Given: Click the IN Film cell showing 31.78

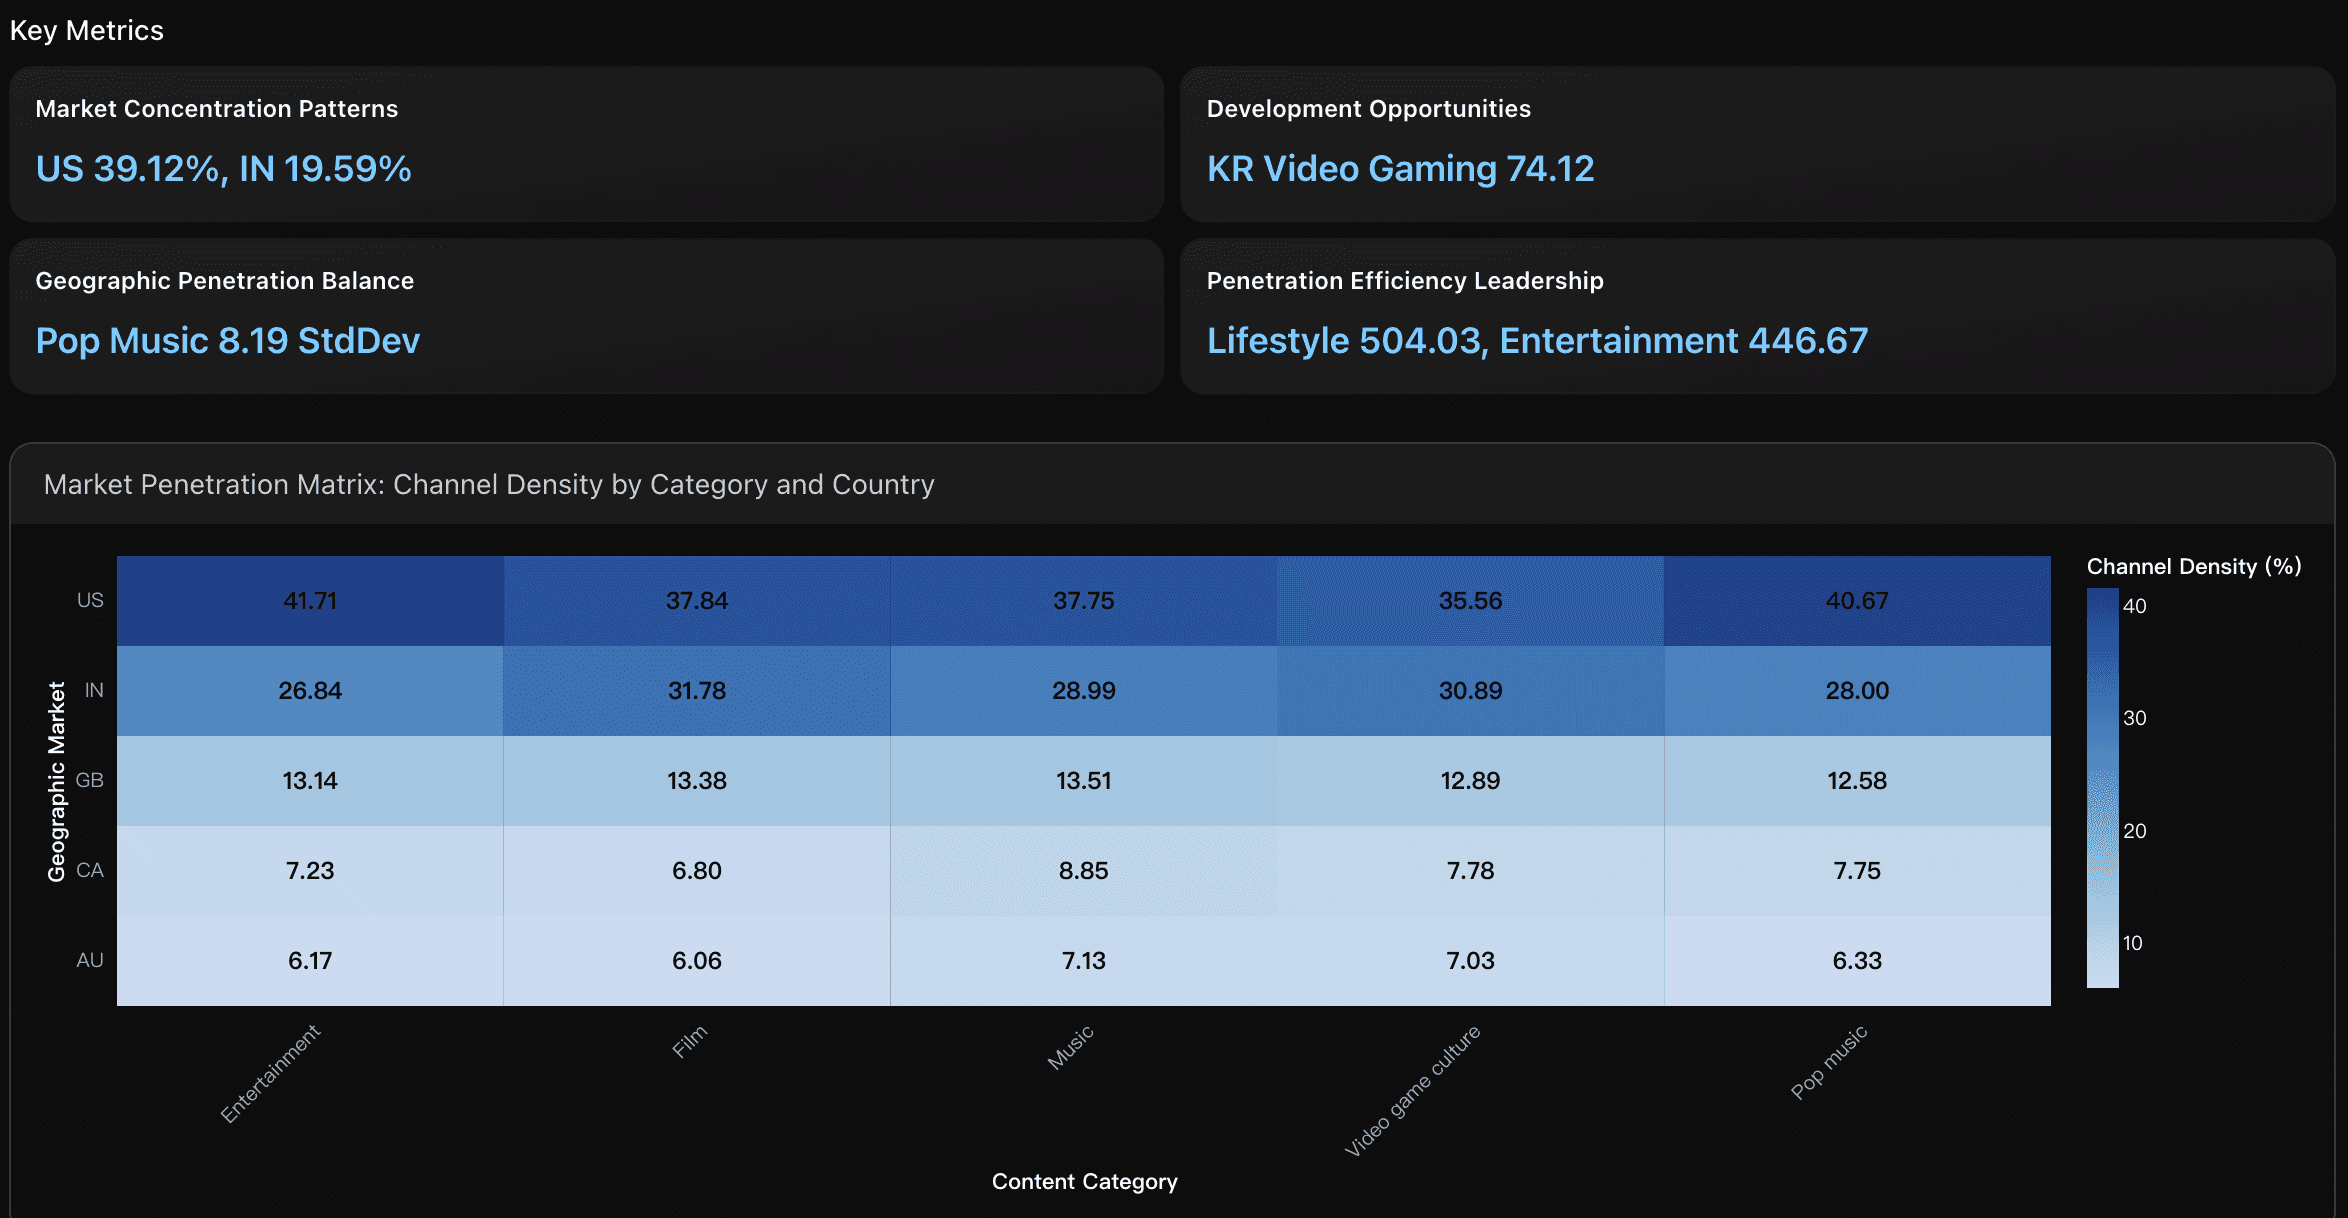Looking at the screenshot, I should 697,690.
